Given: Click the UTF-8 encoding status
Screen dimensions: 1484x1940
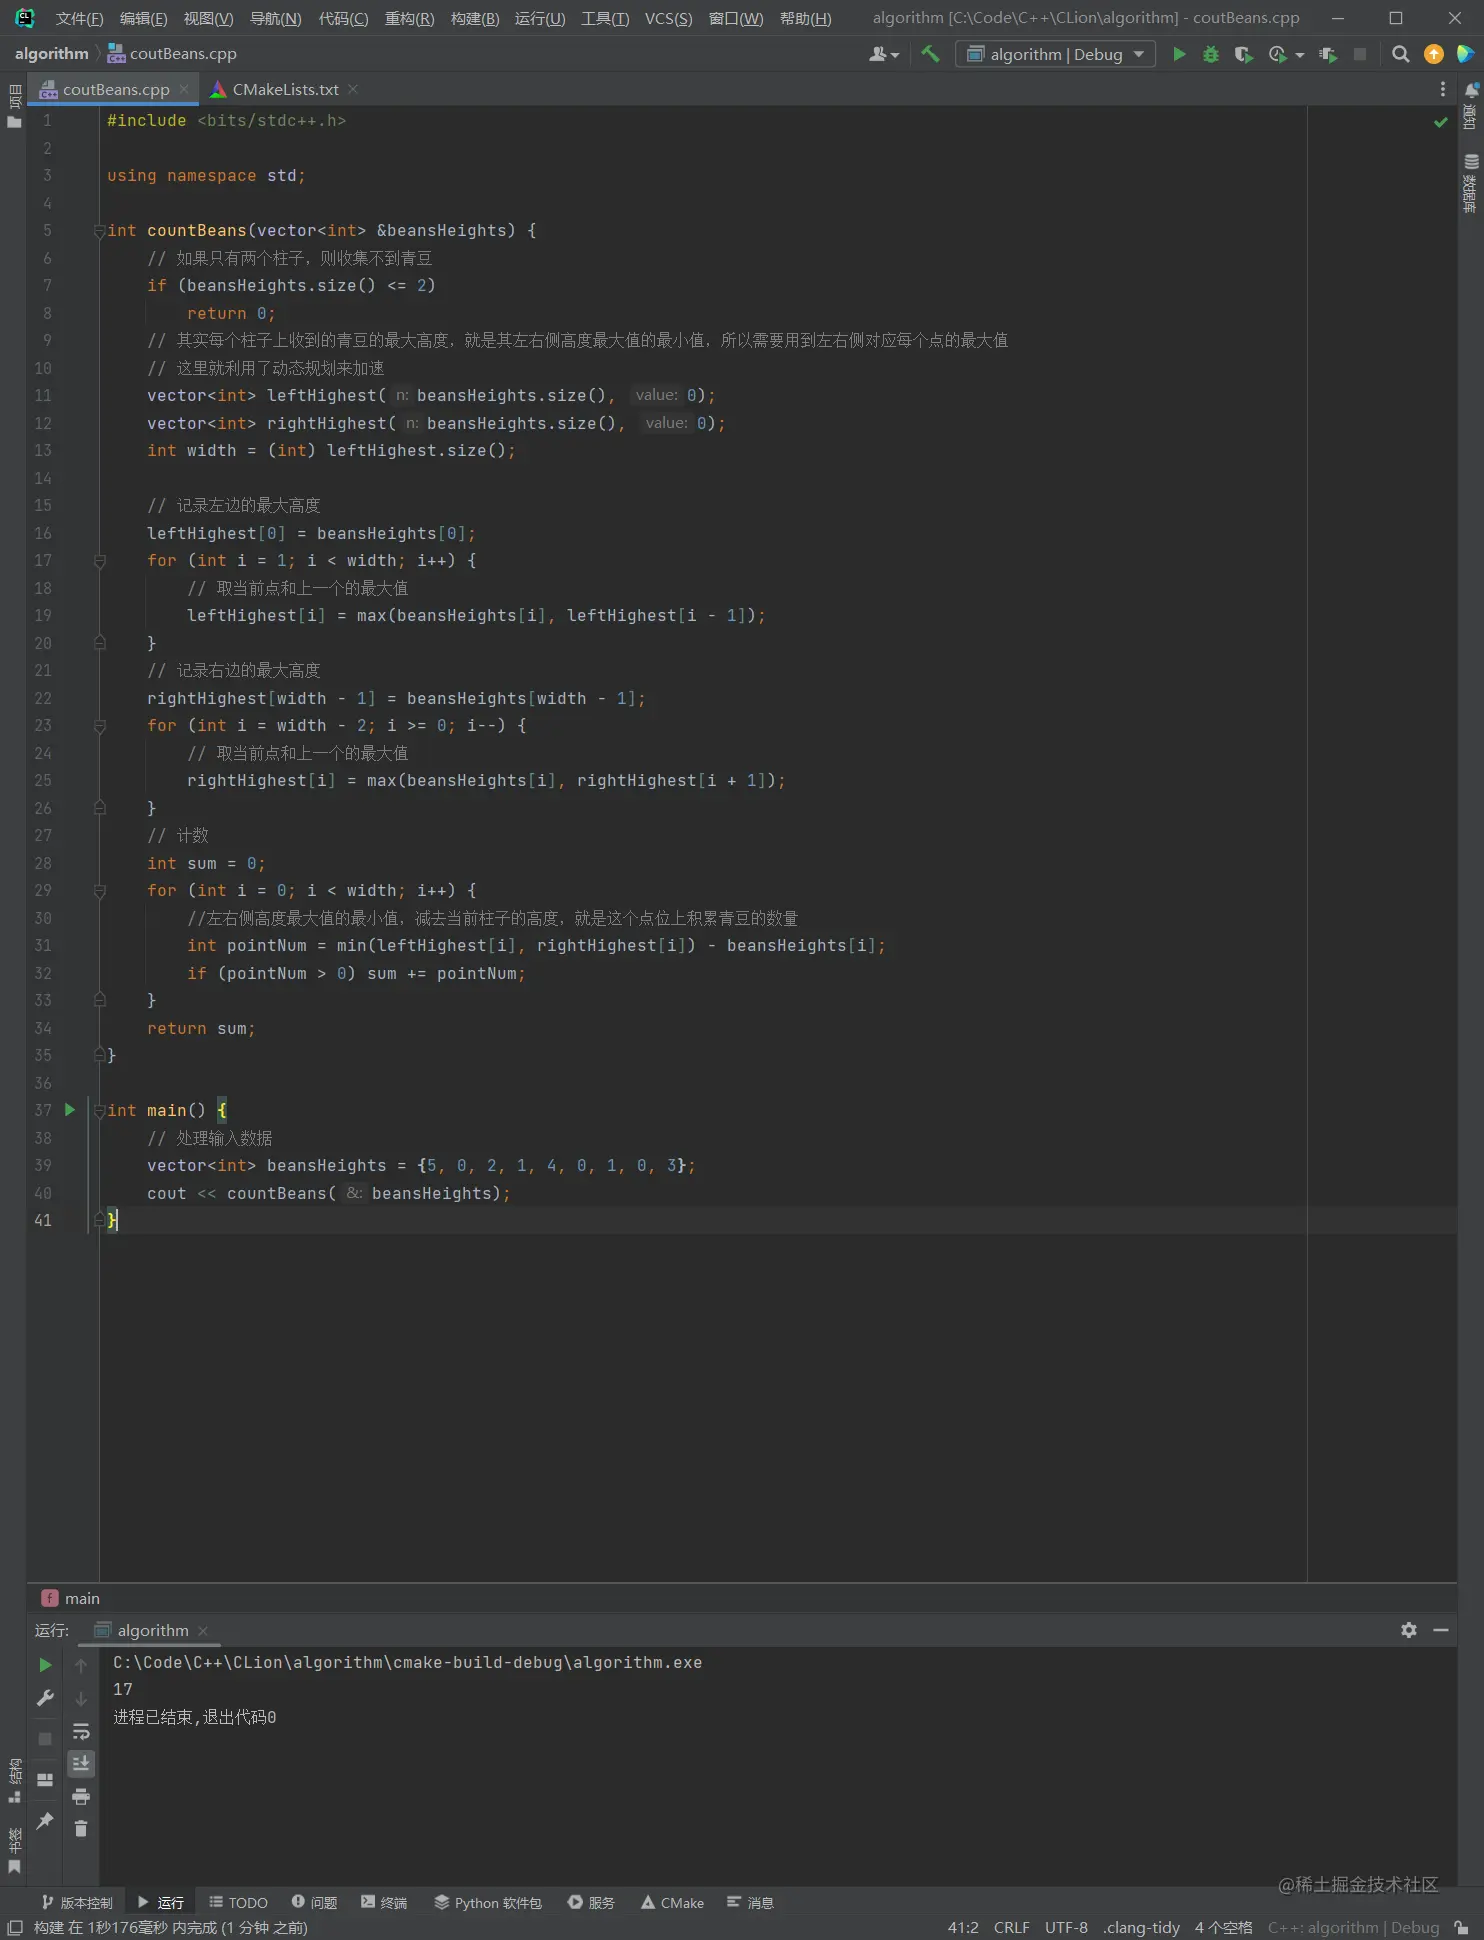Looking at the screenshot, I should point(1066,1927).
